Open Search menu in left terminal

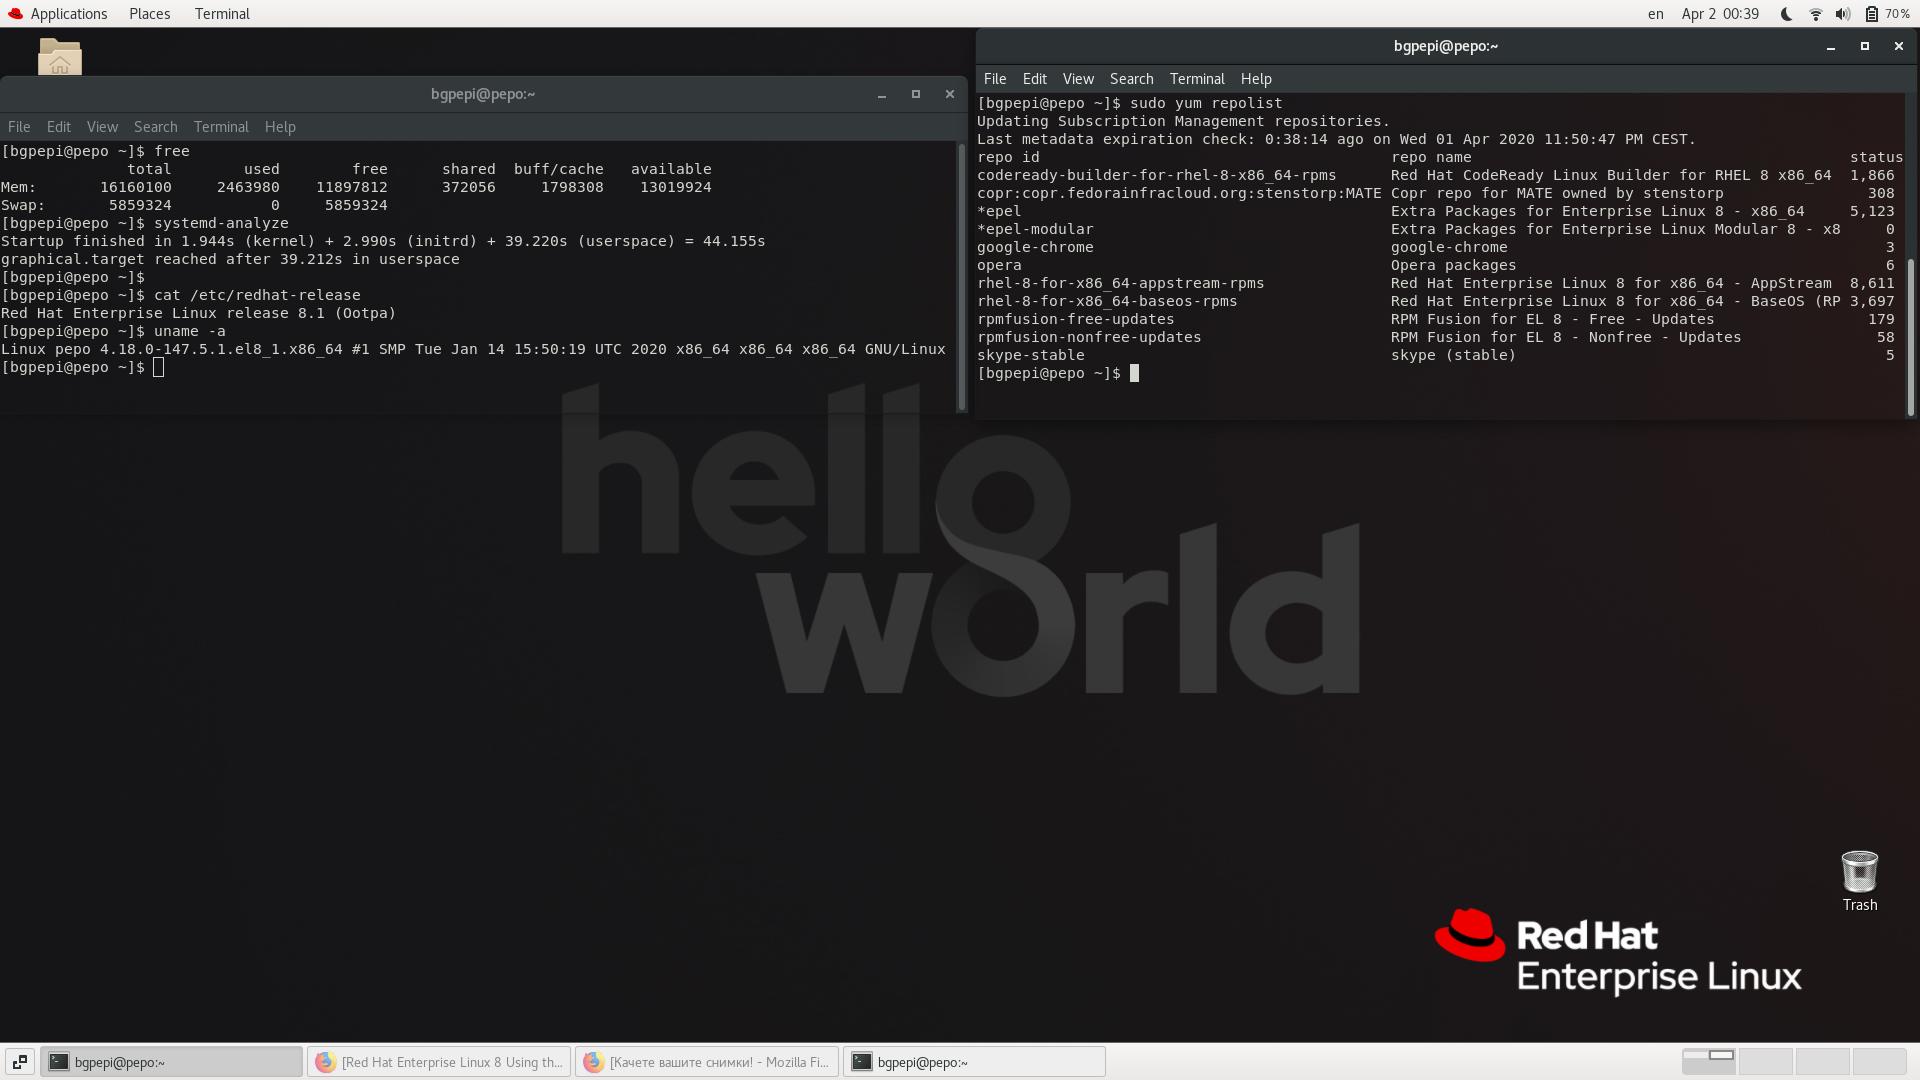pyautogui.click(x=155, y=127)
